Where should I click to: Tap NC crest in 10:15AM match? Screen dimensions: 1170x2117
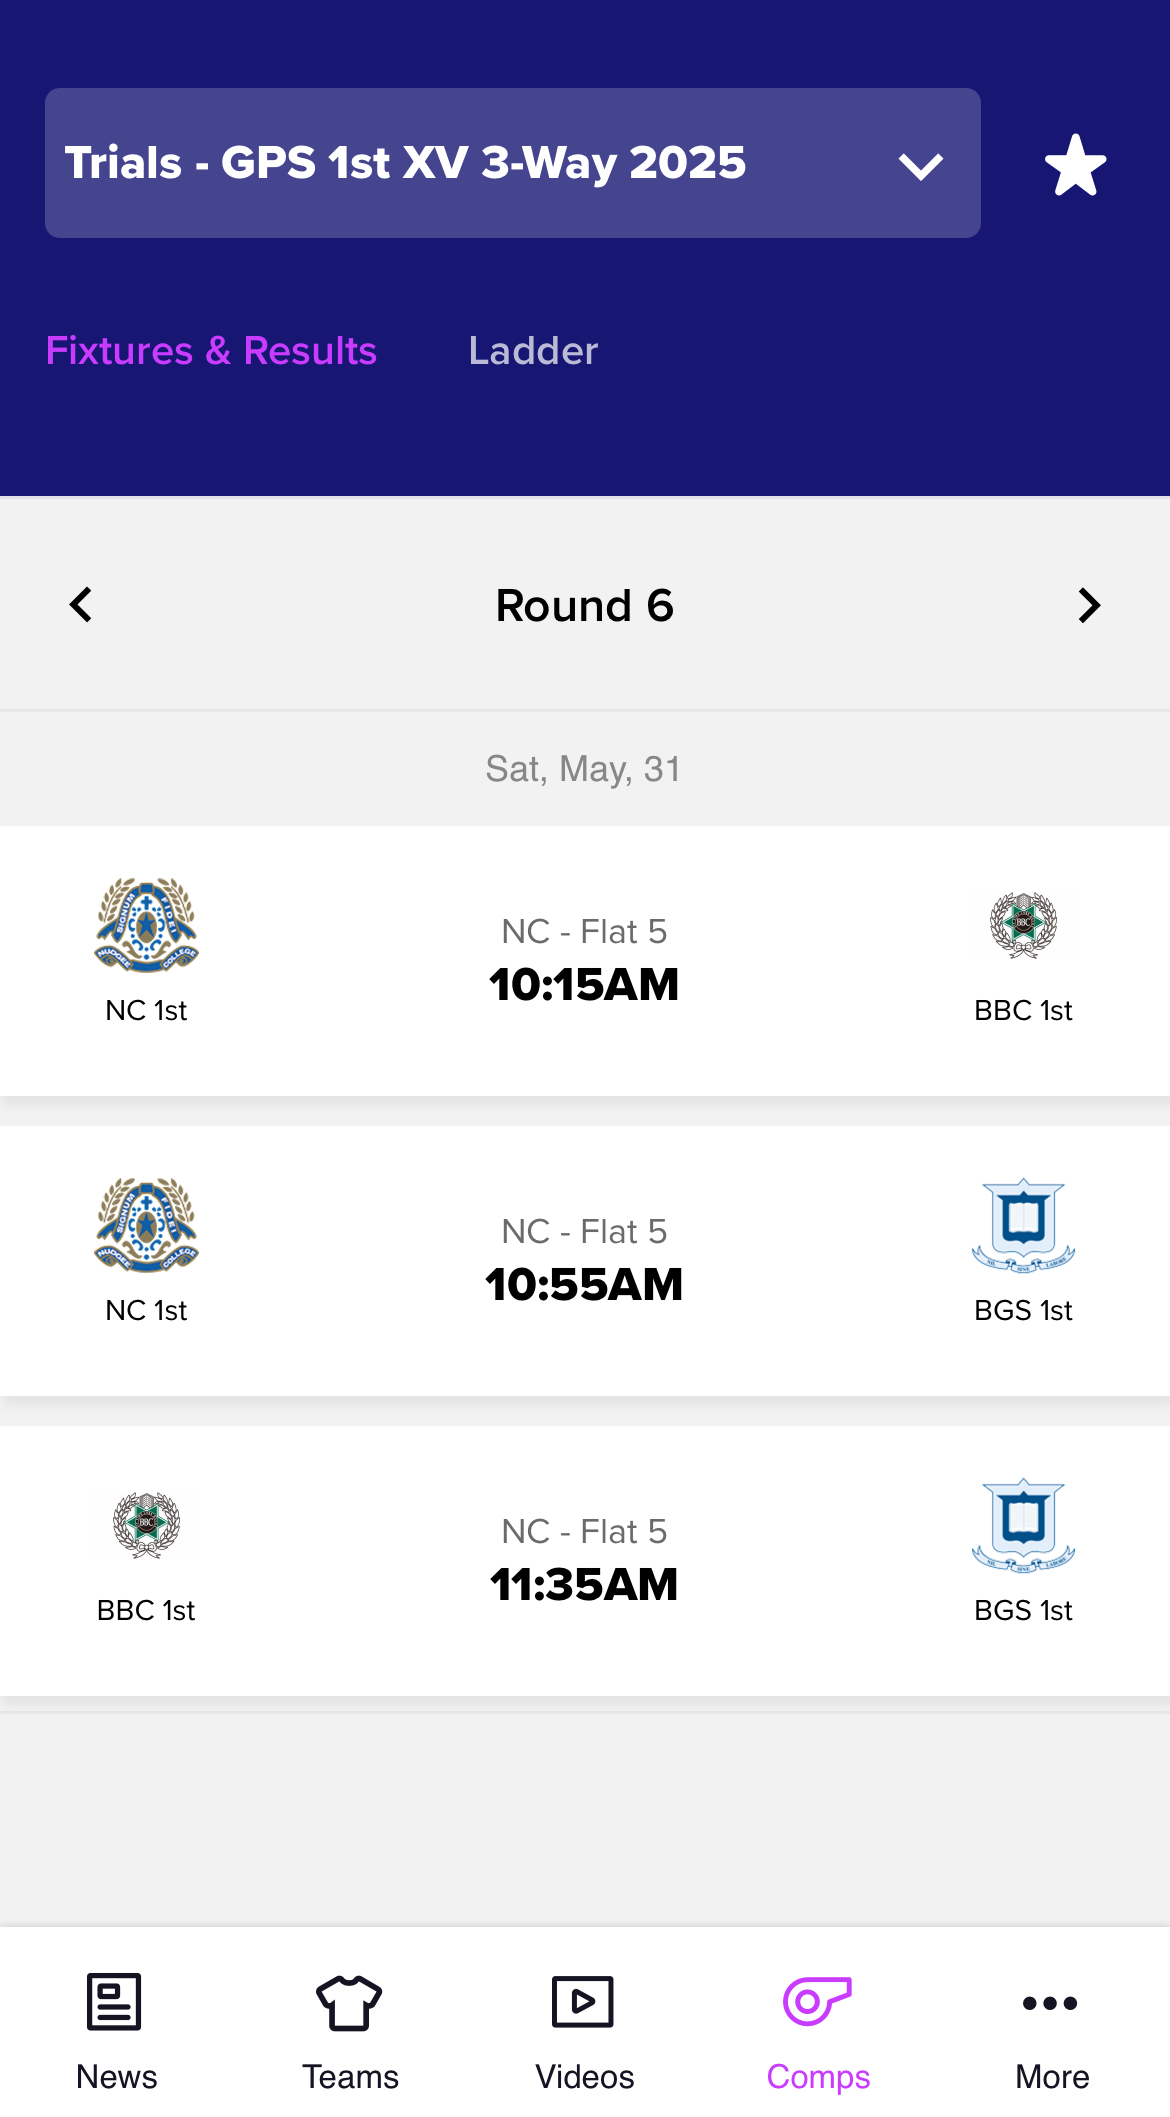coord(146,925)
